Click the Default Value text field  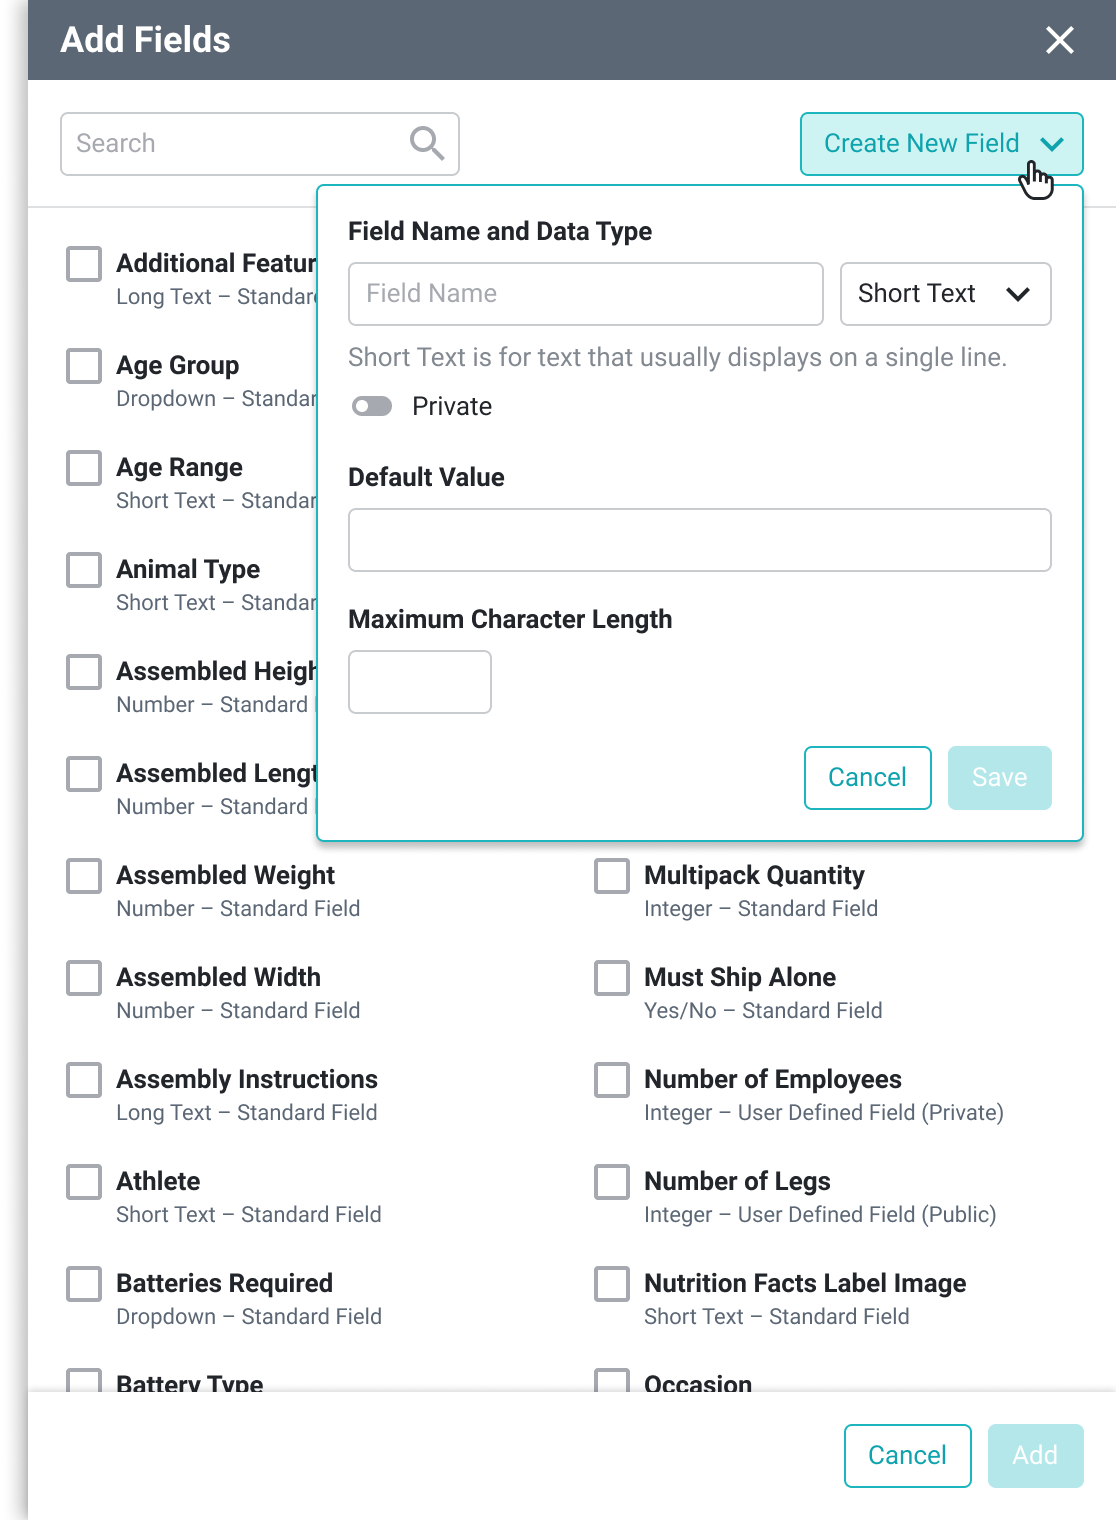tap(699, 540)
